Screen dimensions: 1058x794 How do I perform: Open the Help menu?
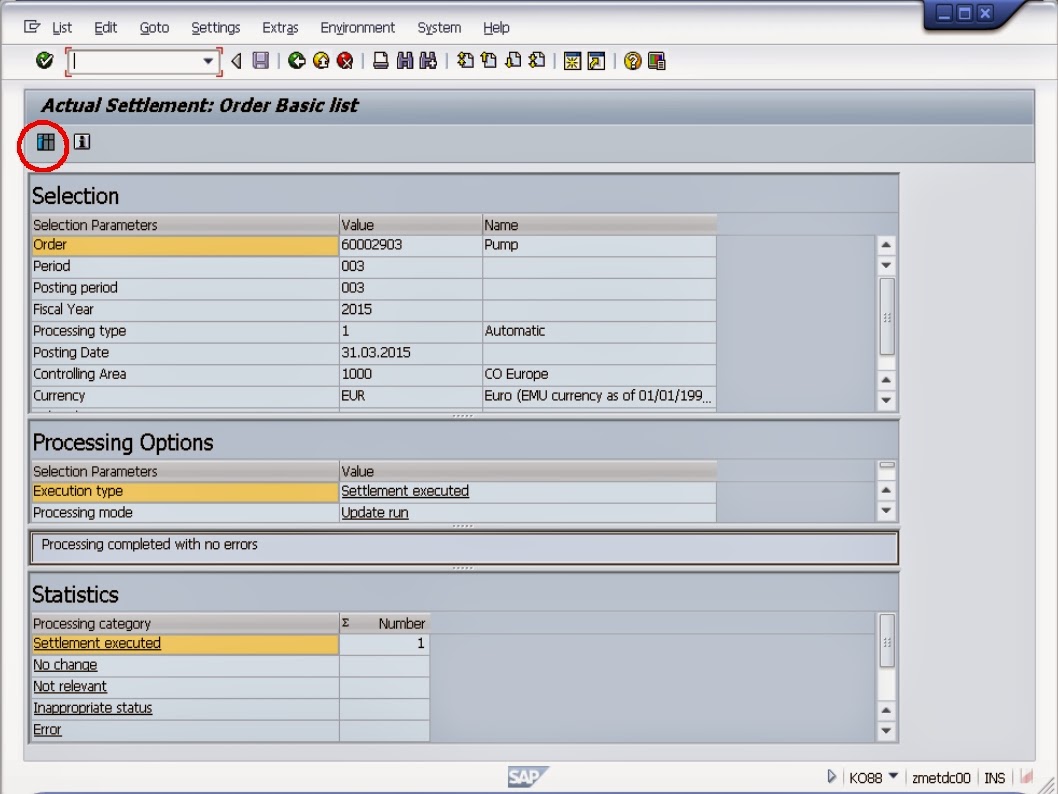pos(496,28)
